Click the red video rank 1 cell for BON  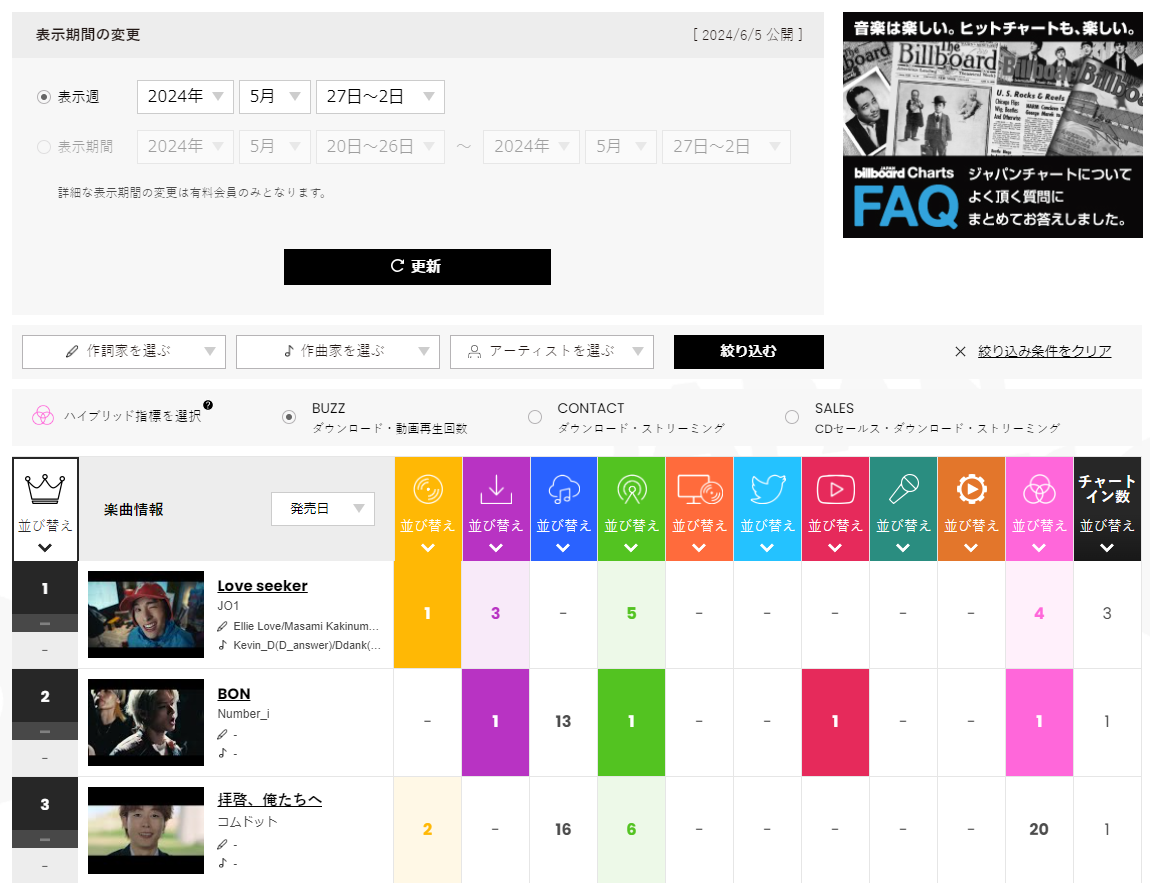tap(835, 722)
